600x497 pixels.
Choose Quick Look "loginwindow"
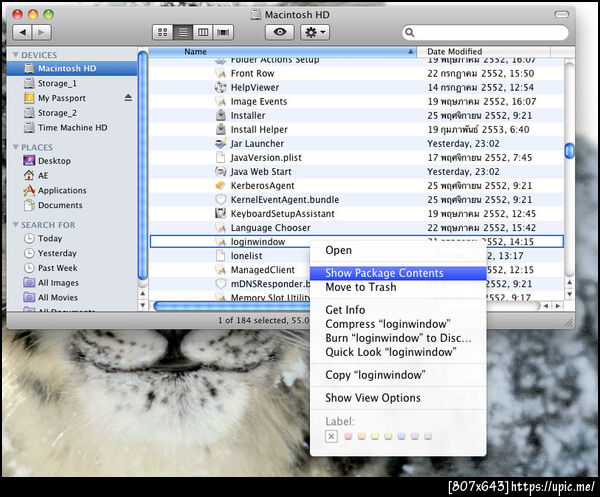[x=398, y=352]
